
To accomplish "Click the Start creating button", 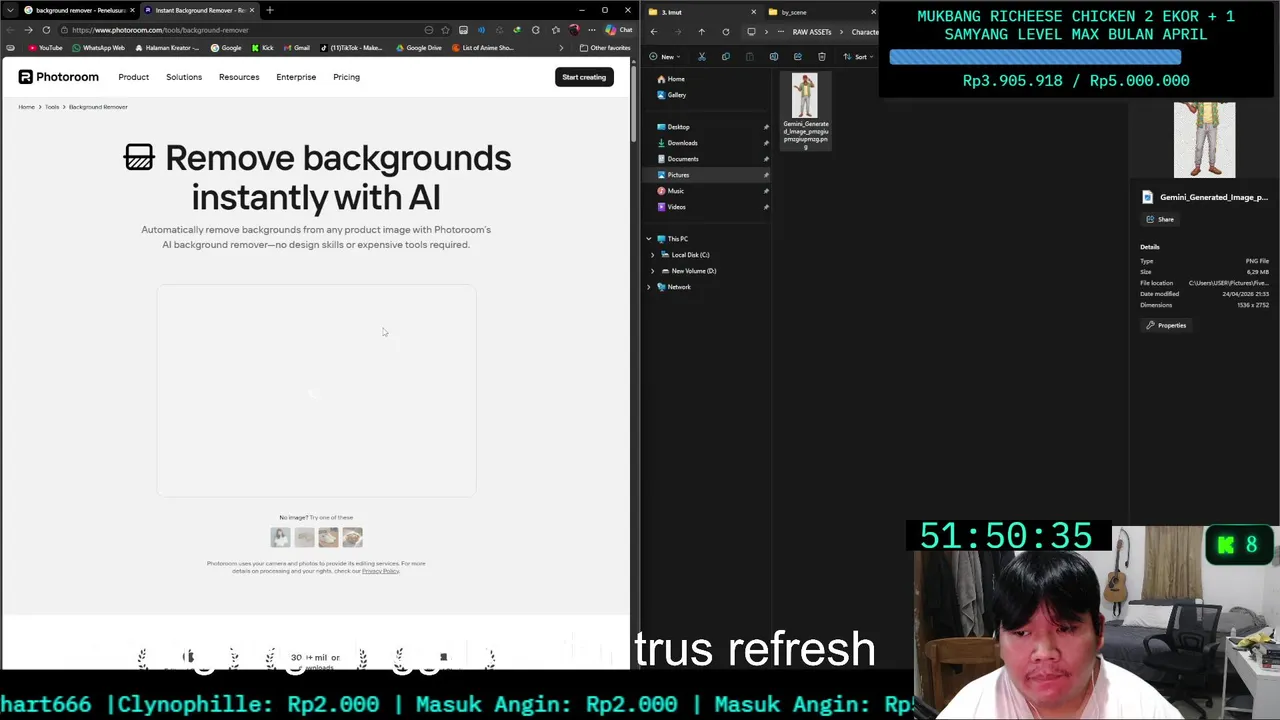I will [584, 77].
